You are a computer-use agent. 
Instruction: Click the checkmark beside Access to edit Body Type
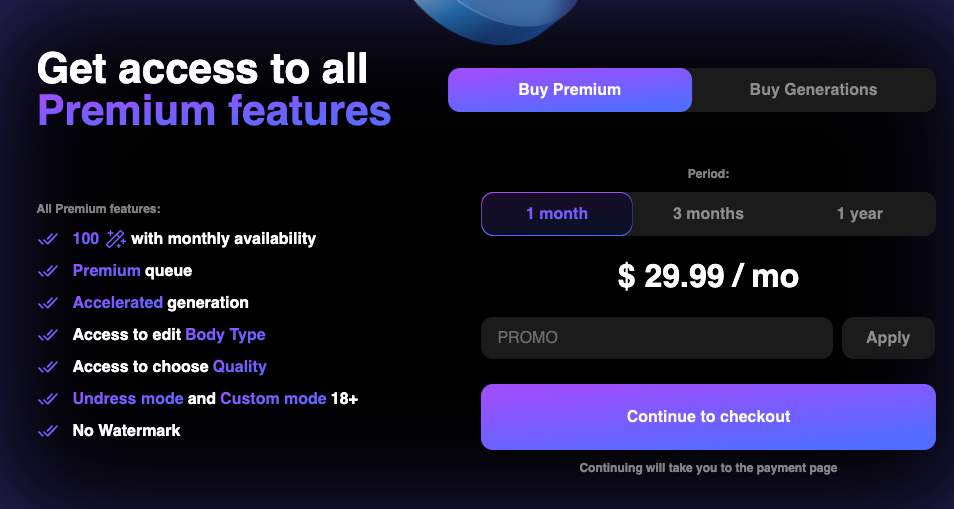(47, 335)
